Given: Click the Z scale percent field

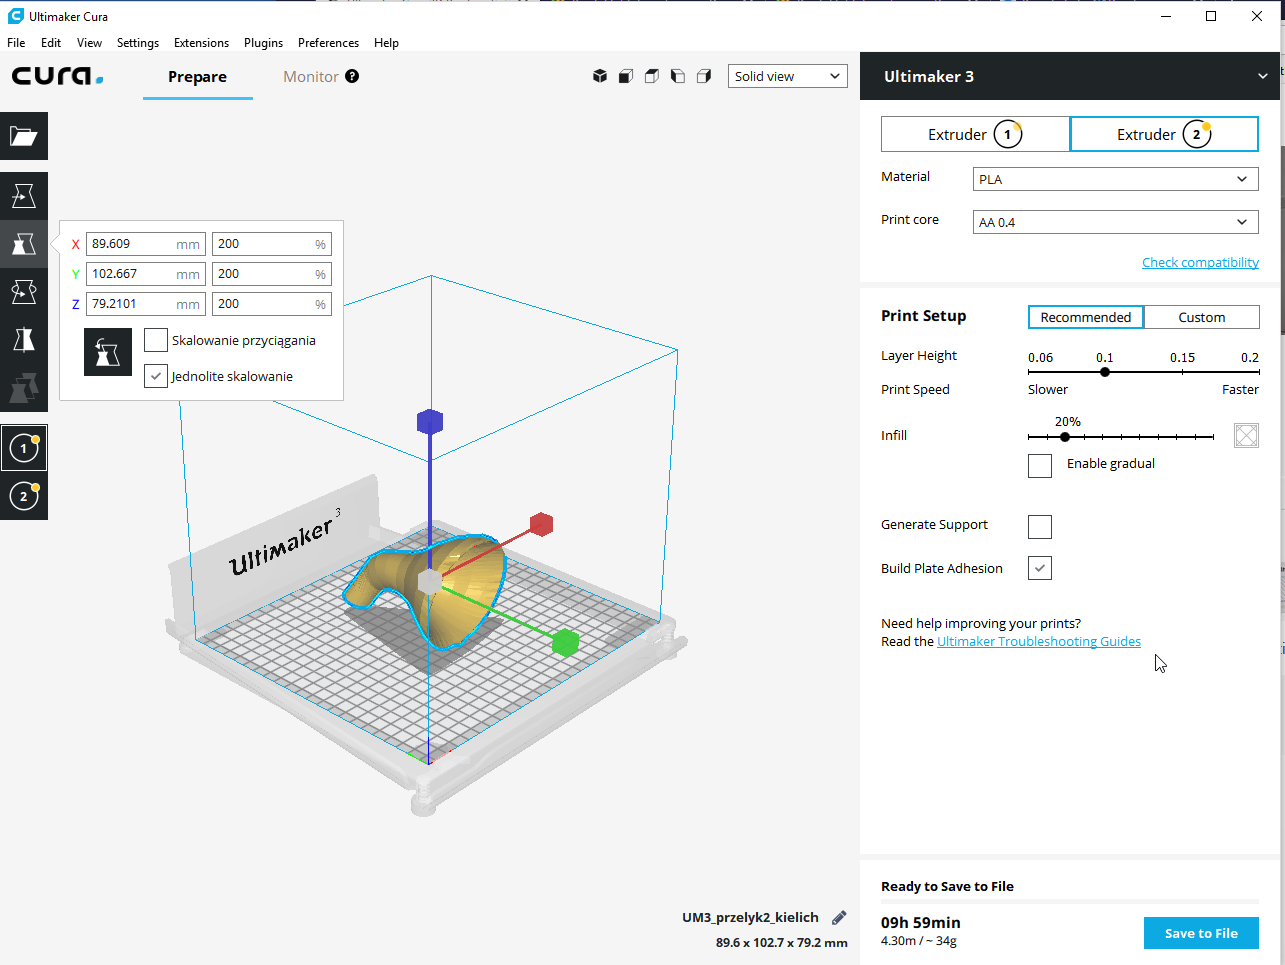Looking at the screenshot, I should [x=272, y=304].
